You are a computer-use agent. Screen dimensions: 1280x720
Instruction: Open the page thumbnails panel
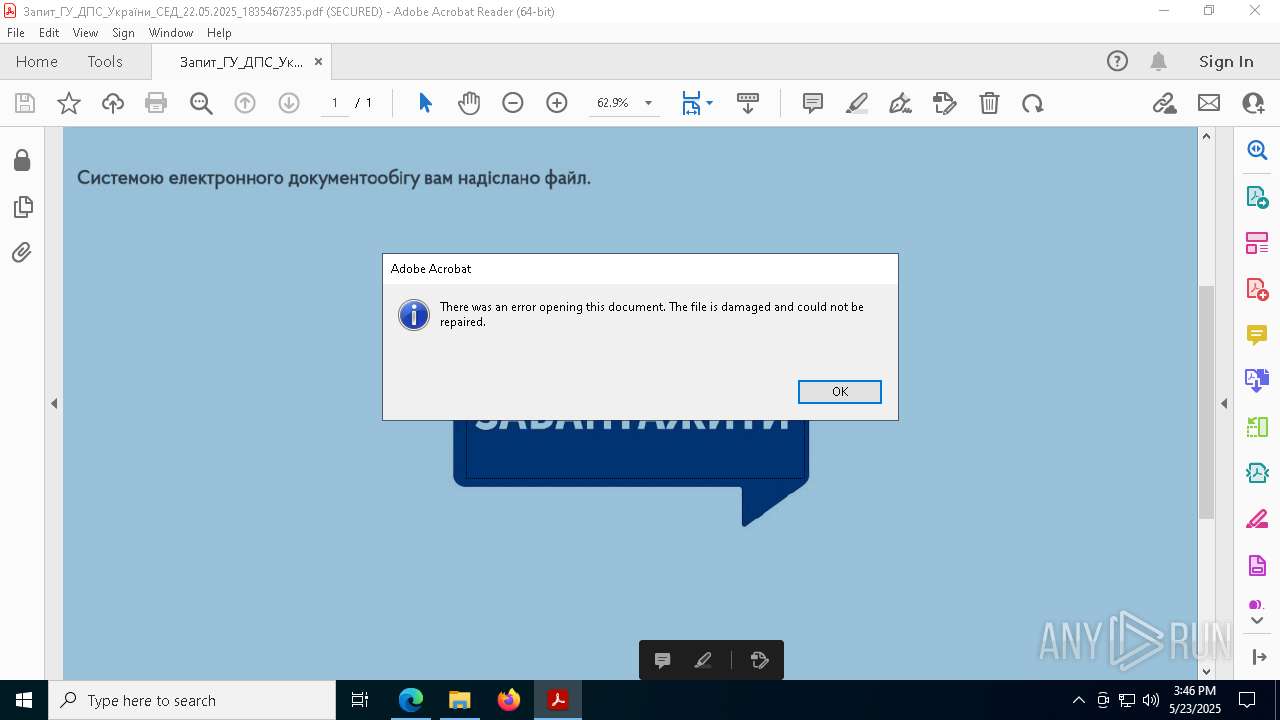pyautogui.click(x=22, y=207)
